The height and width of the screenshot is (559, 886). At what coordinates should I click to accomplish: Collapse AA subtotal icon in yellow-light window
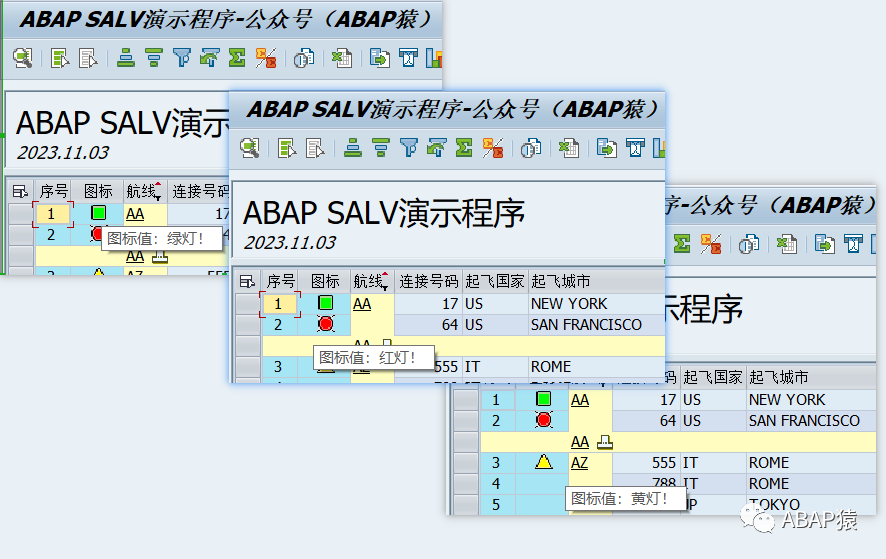click(x=605, y=442)
